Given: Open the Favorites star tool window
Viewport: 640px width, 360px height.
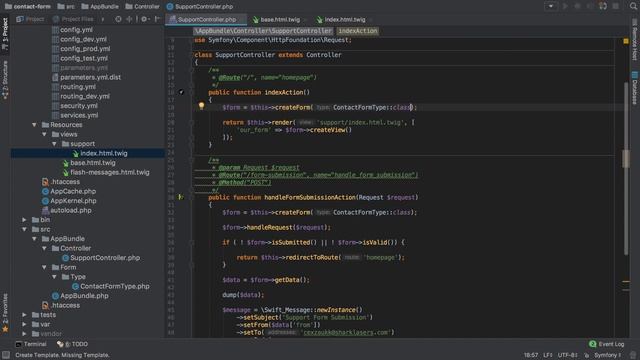Looking at the screenshot, I should 5,313.
